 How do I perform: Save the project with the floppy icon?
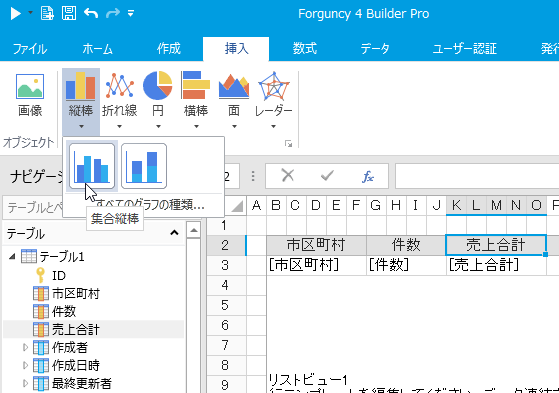pos(69,14)
